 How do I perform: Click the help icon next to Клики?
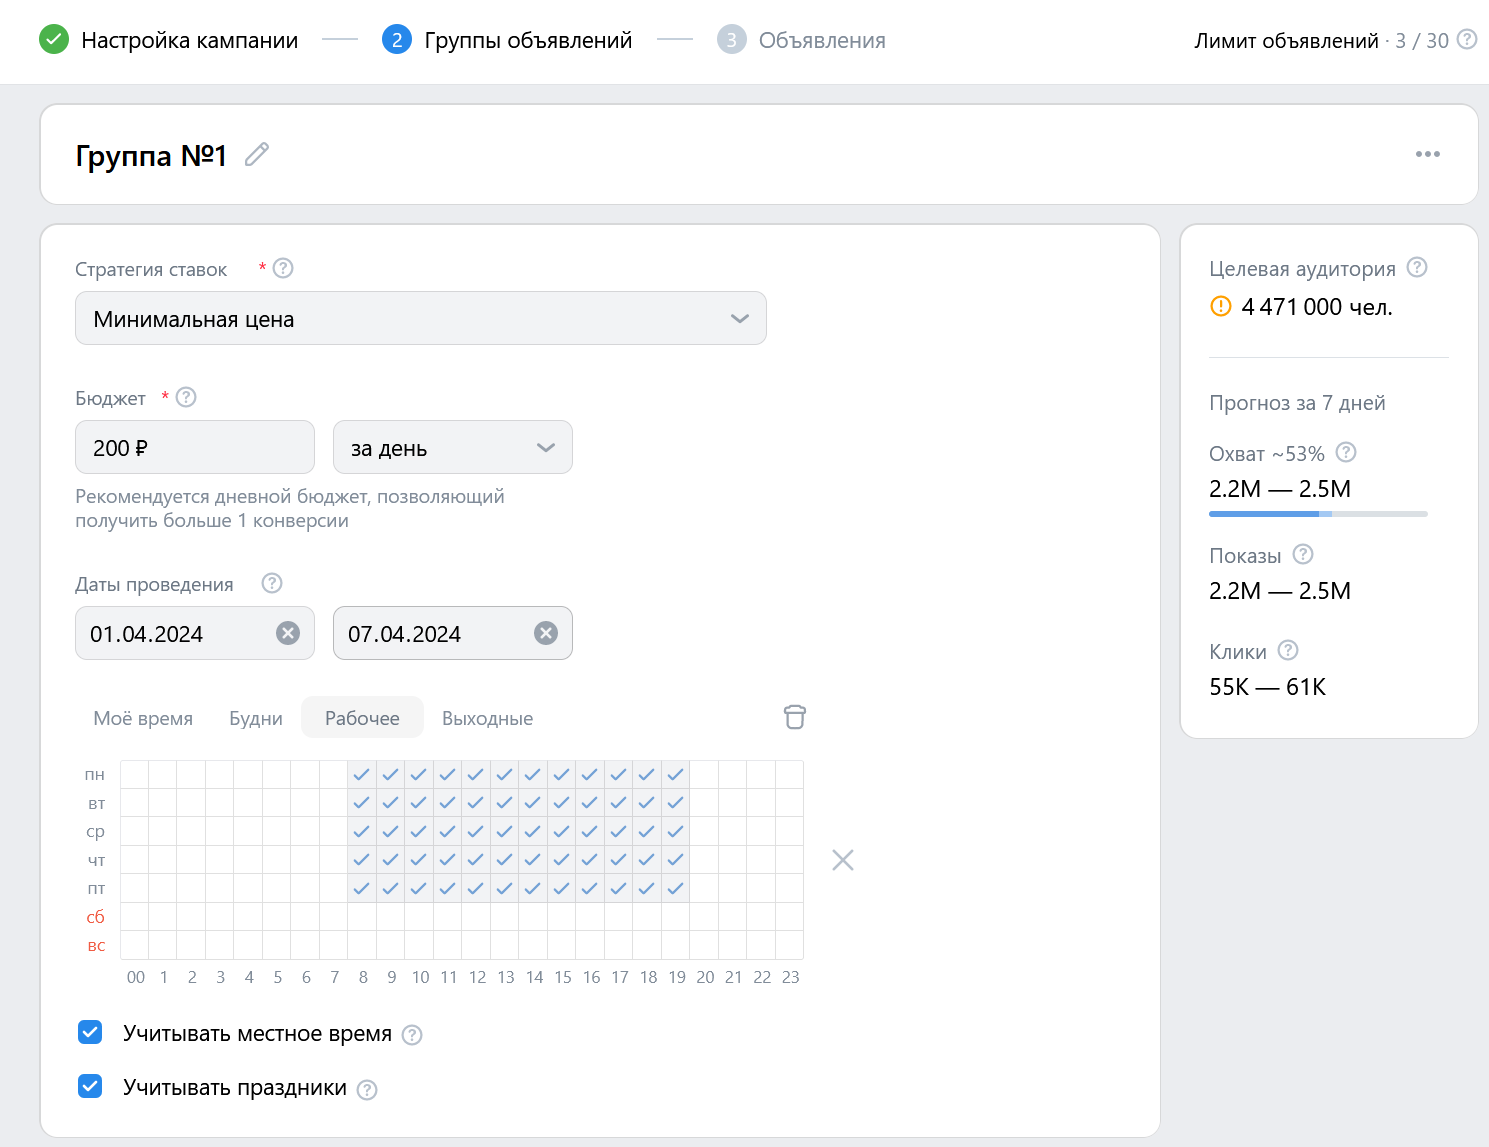point(1288,650)
